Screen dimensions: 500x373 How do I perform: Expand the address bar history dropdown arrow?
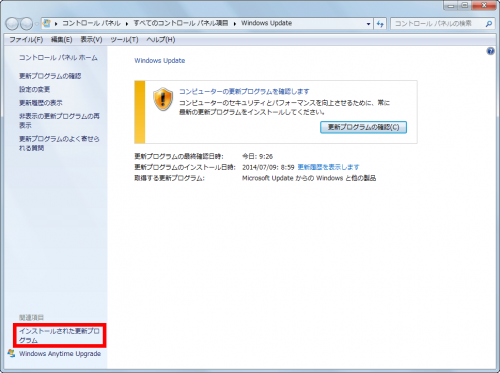(x=368, y=24)
